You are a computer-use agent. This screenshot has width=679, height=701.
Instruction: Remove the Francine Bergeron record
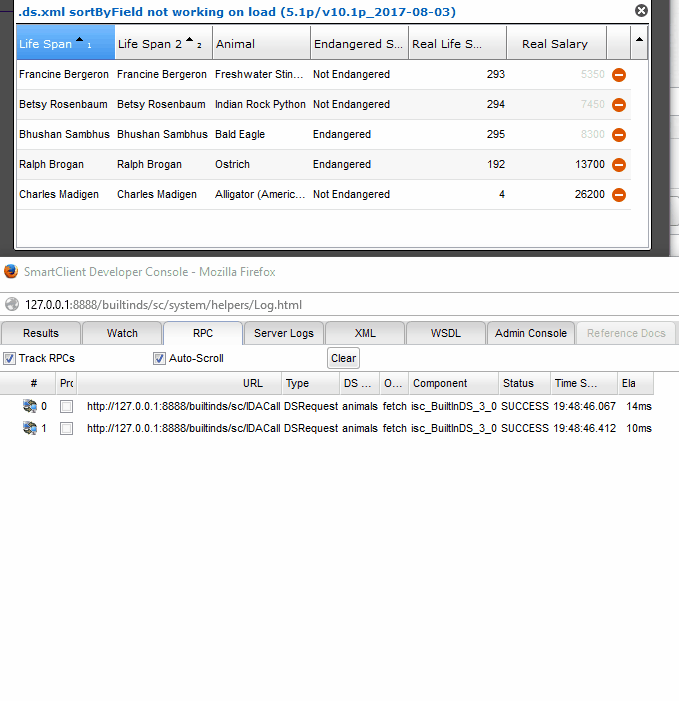coord(619,75)
